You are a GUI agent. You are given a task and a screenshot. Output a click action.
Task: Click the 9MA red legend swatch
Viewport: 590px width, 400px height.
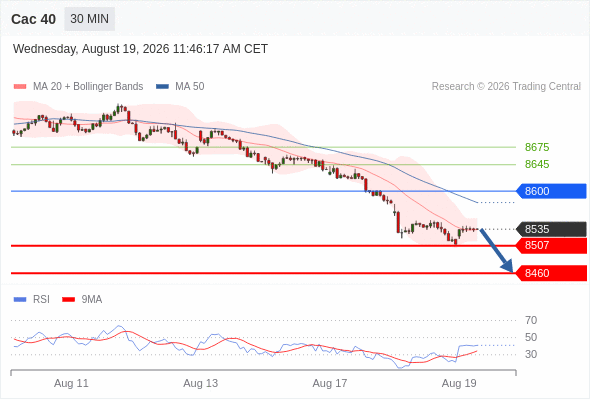68,300
